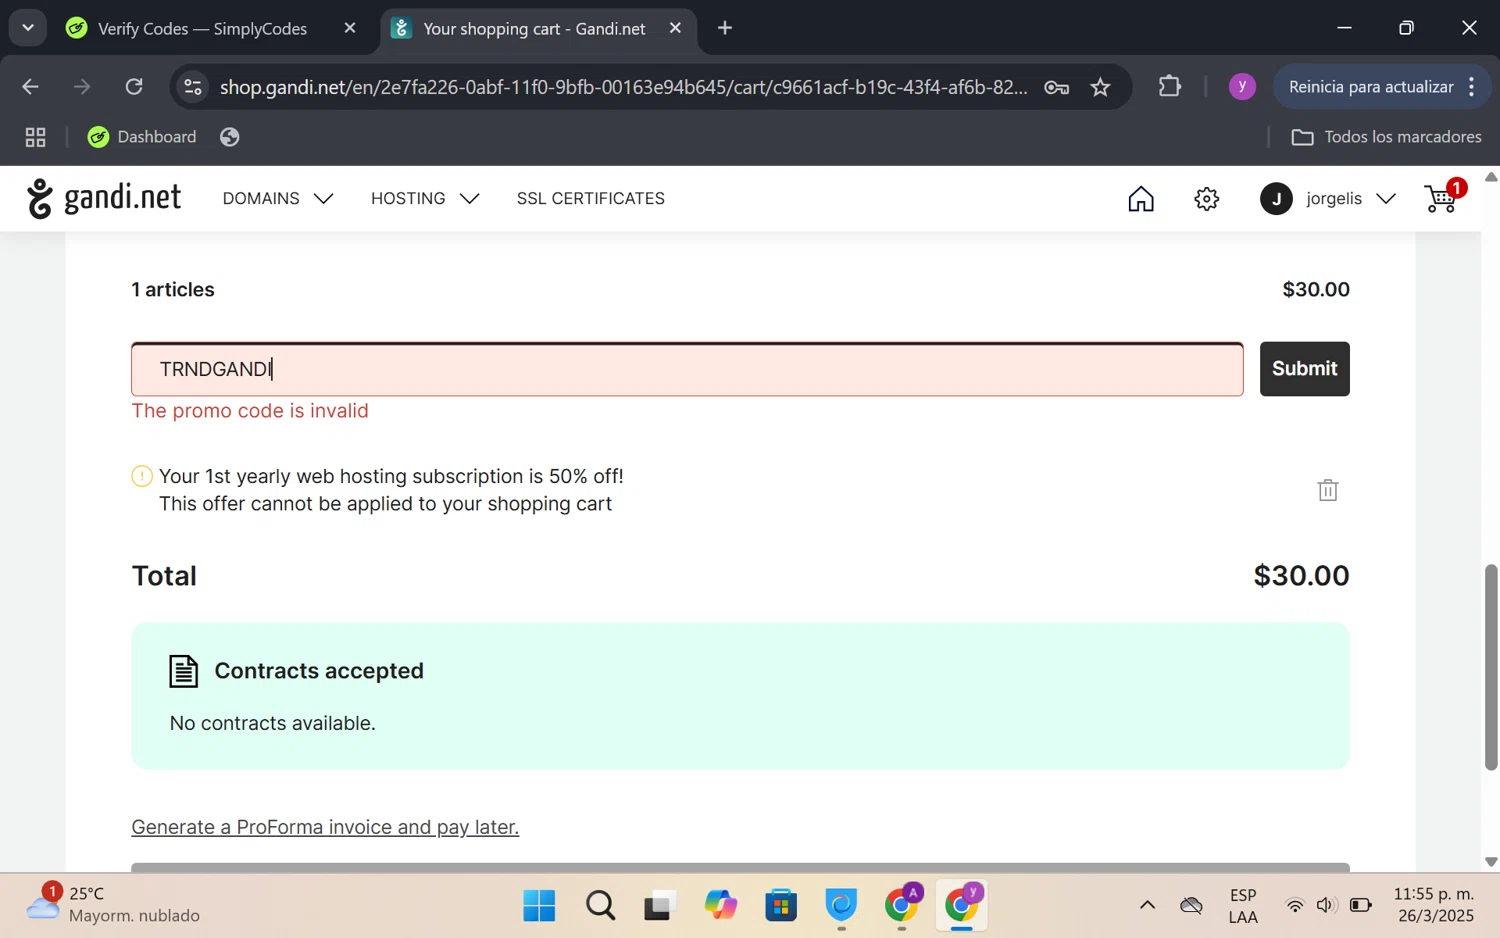Submit the promo code
1500x938 pixels.
tap(1305, 369)
